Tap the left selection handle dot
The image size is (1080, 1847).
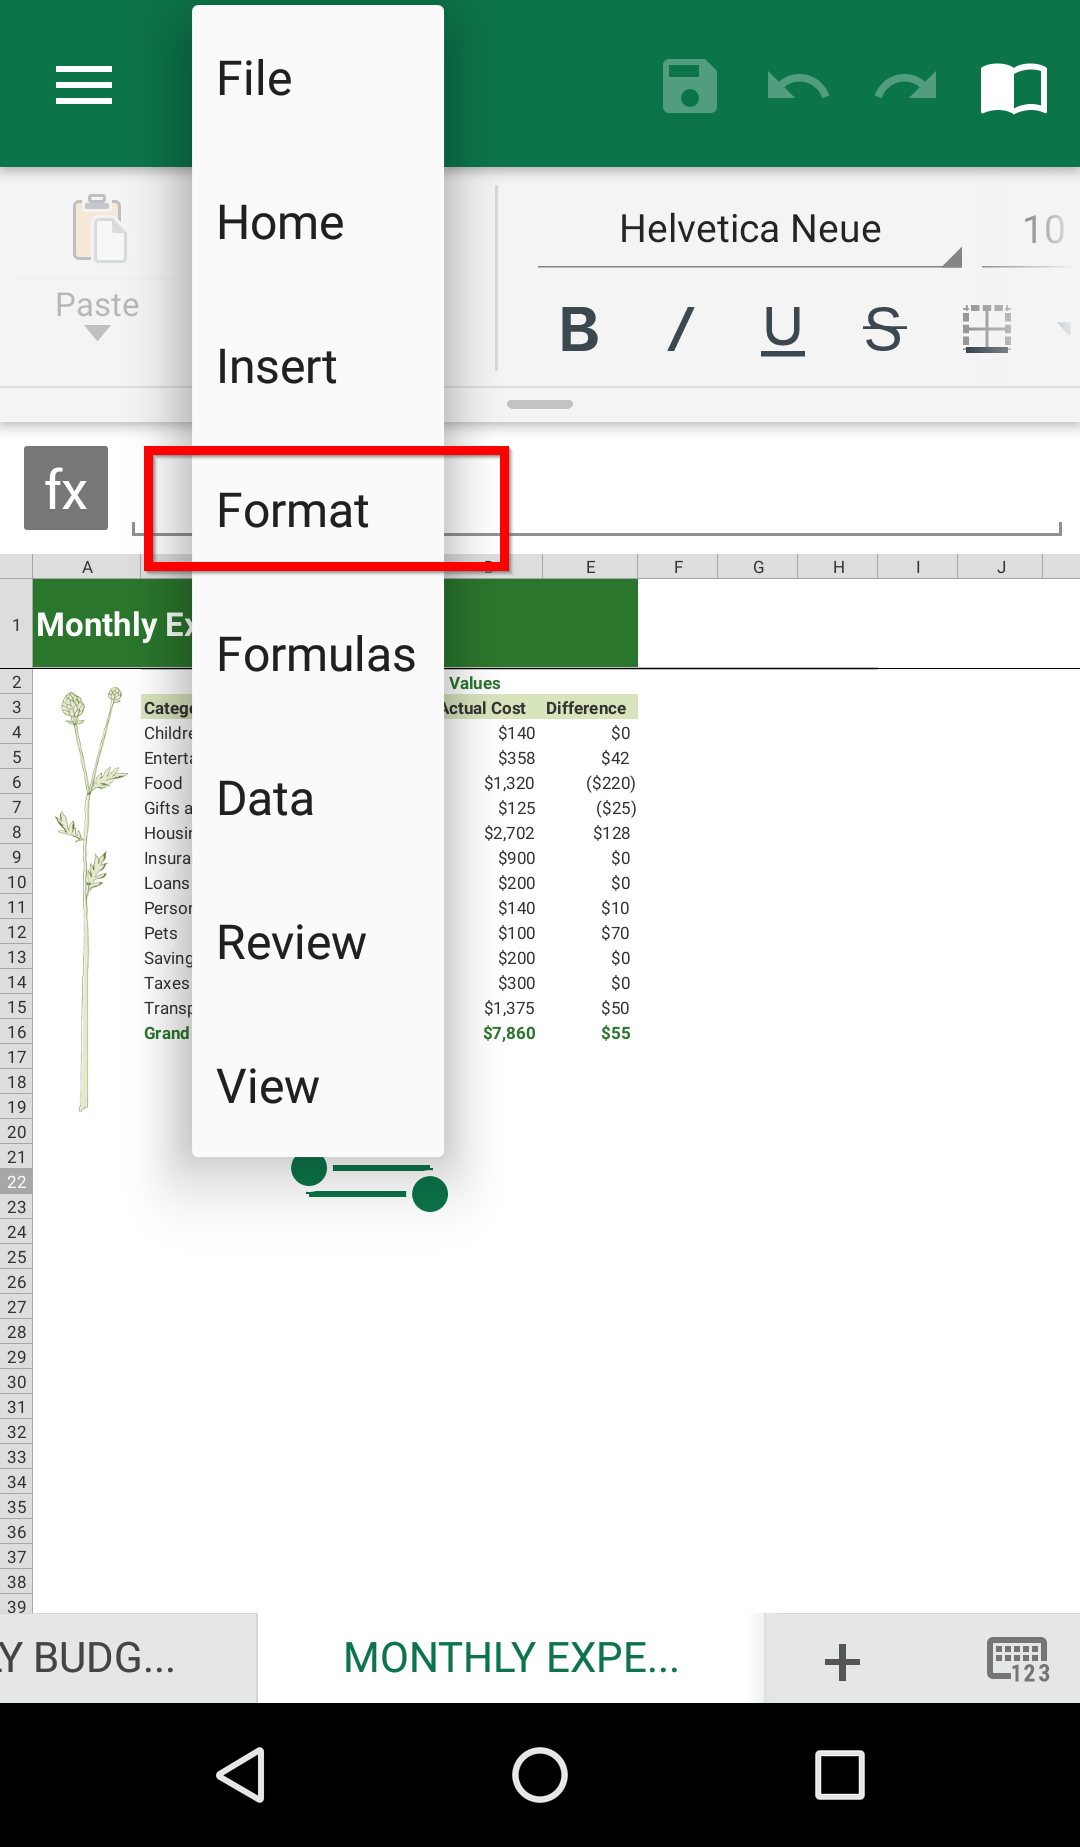309,1168
